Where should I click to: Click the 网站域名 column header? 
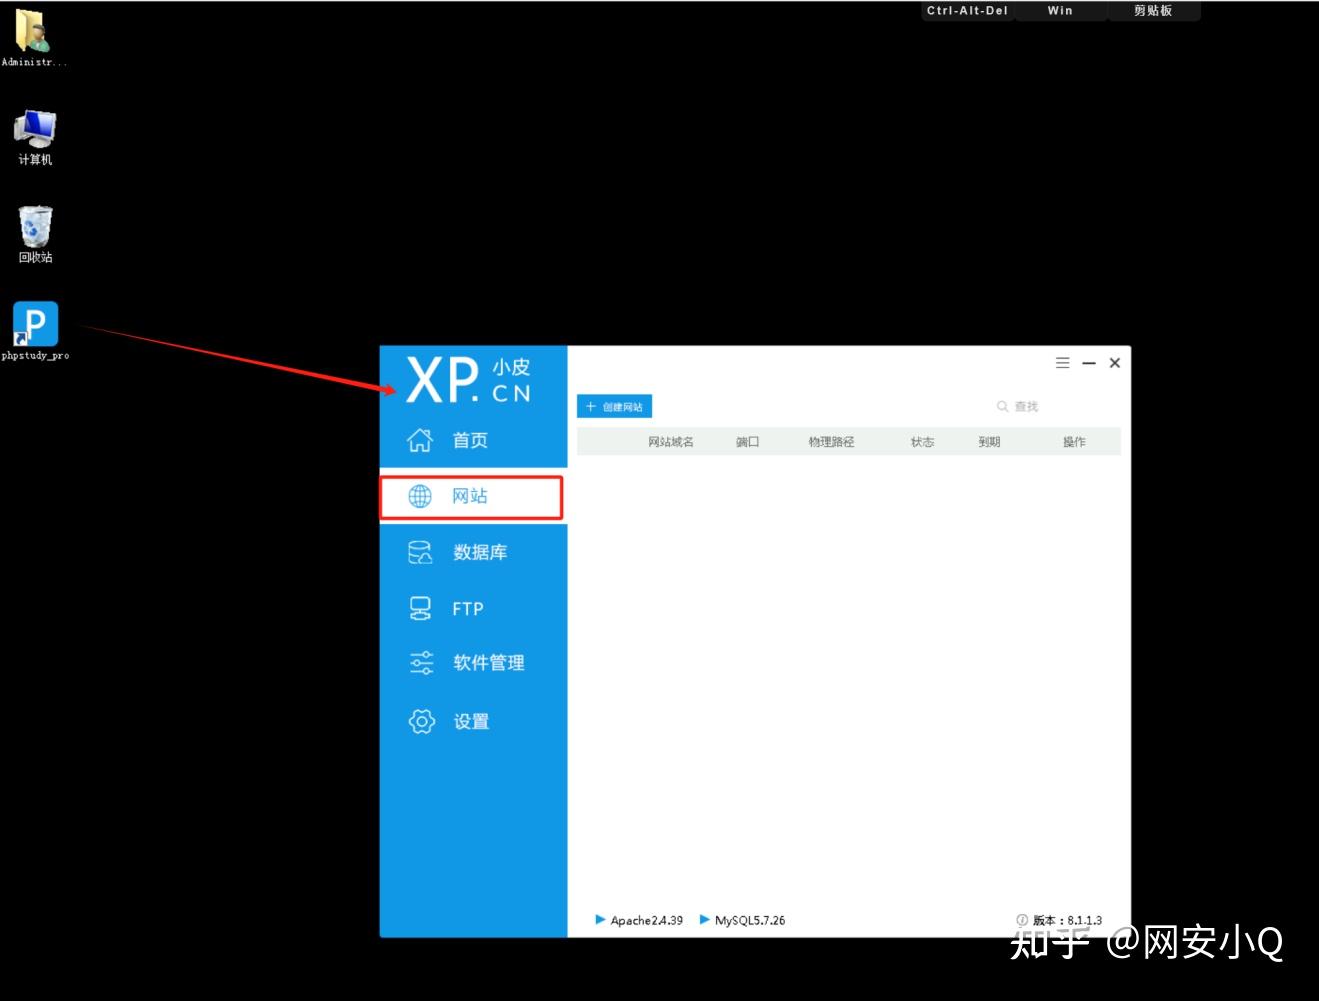[x=670, y=441]
